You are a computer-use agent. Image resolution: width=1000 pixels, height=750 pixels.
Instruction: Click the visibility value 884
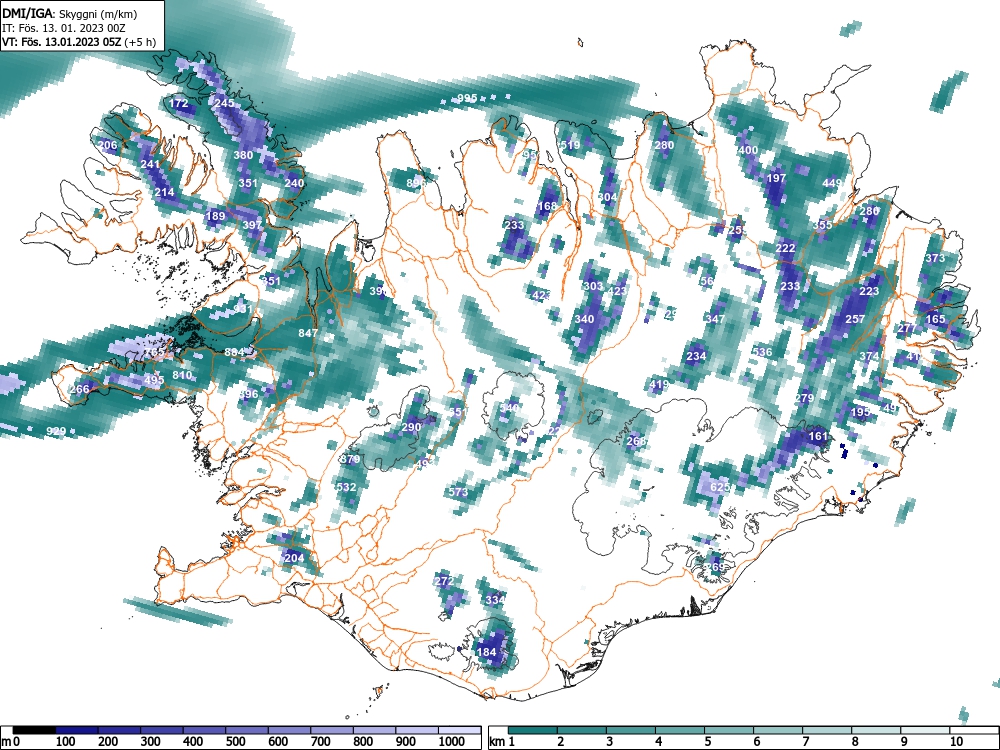pyautogui.click(x=234, y=352)
